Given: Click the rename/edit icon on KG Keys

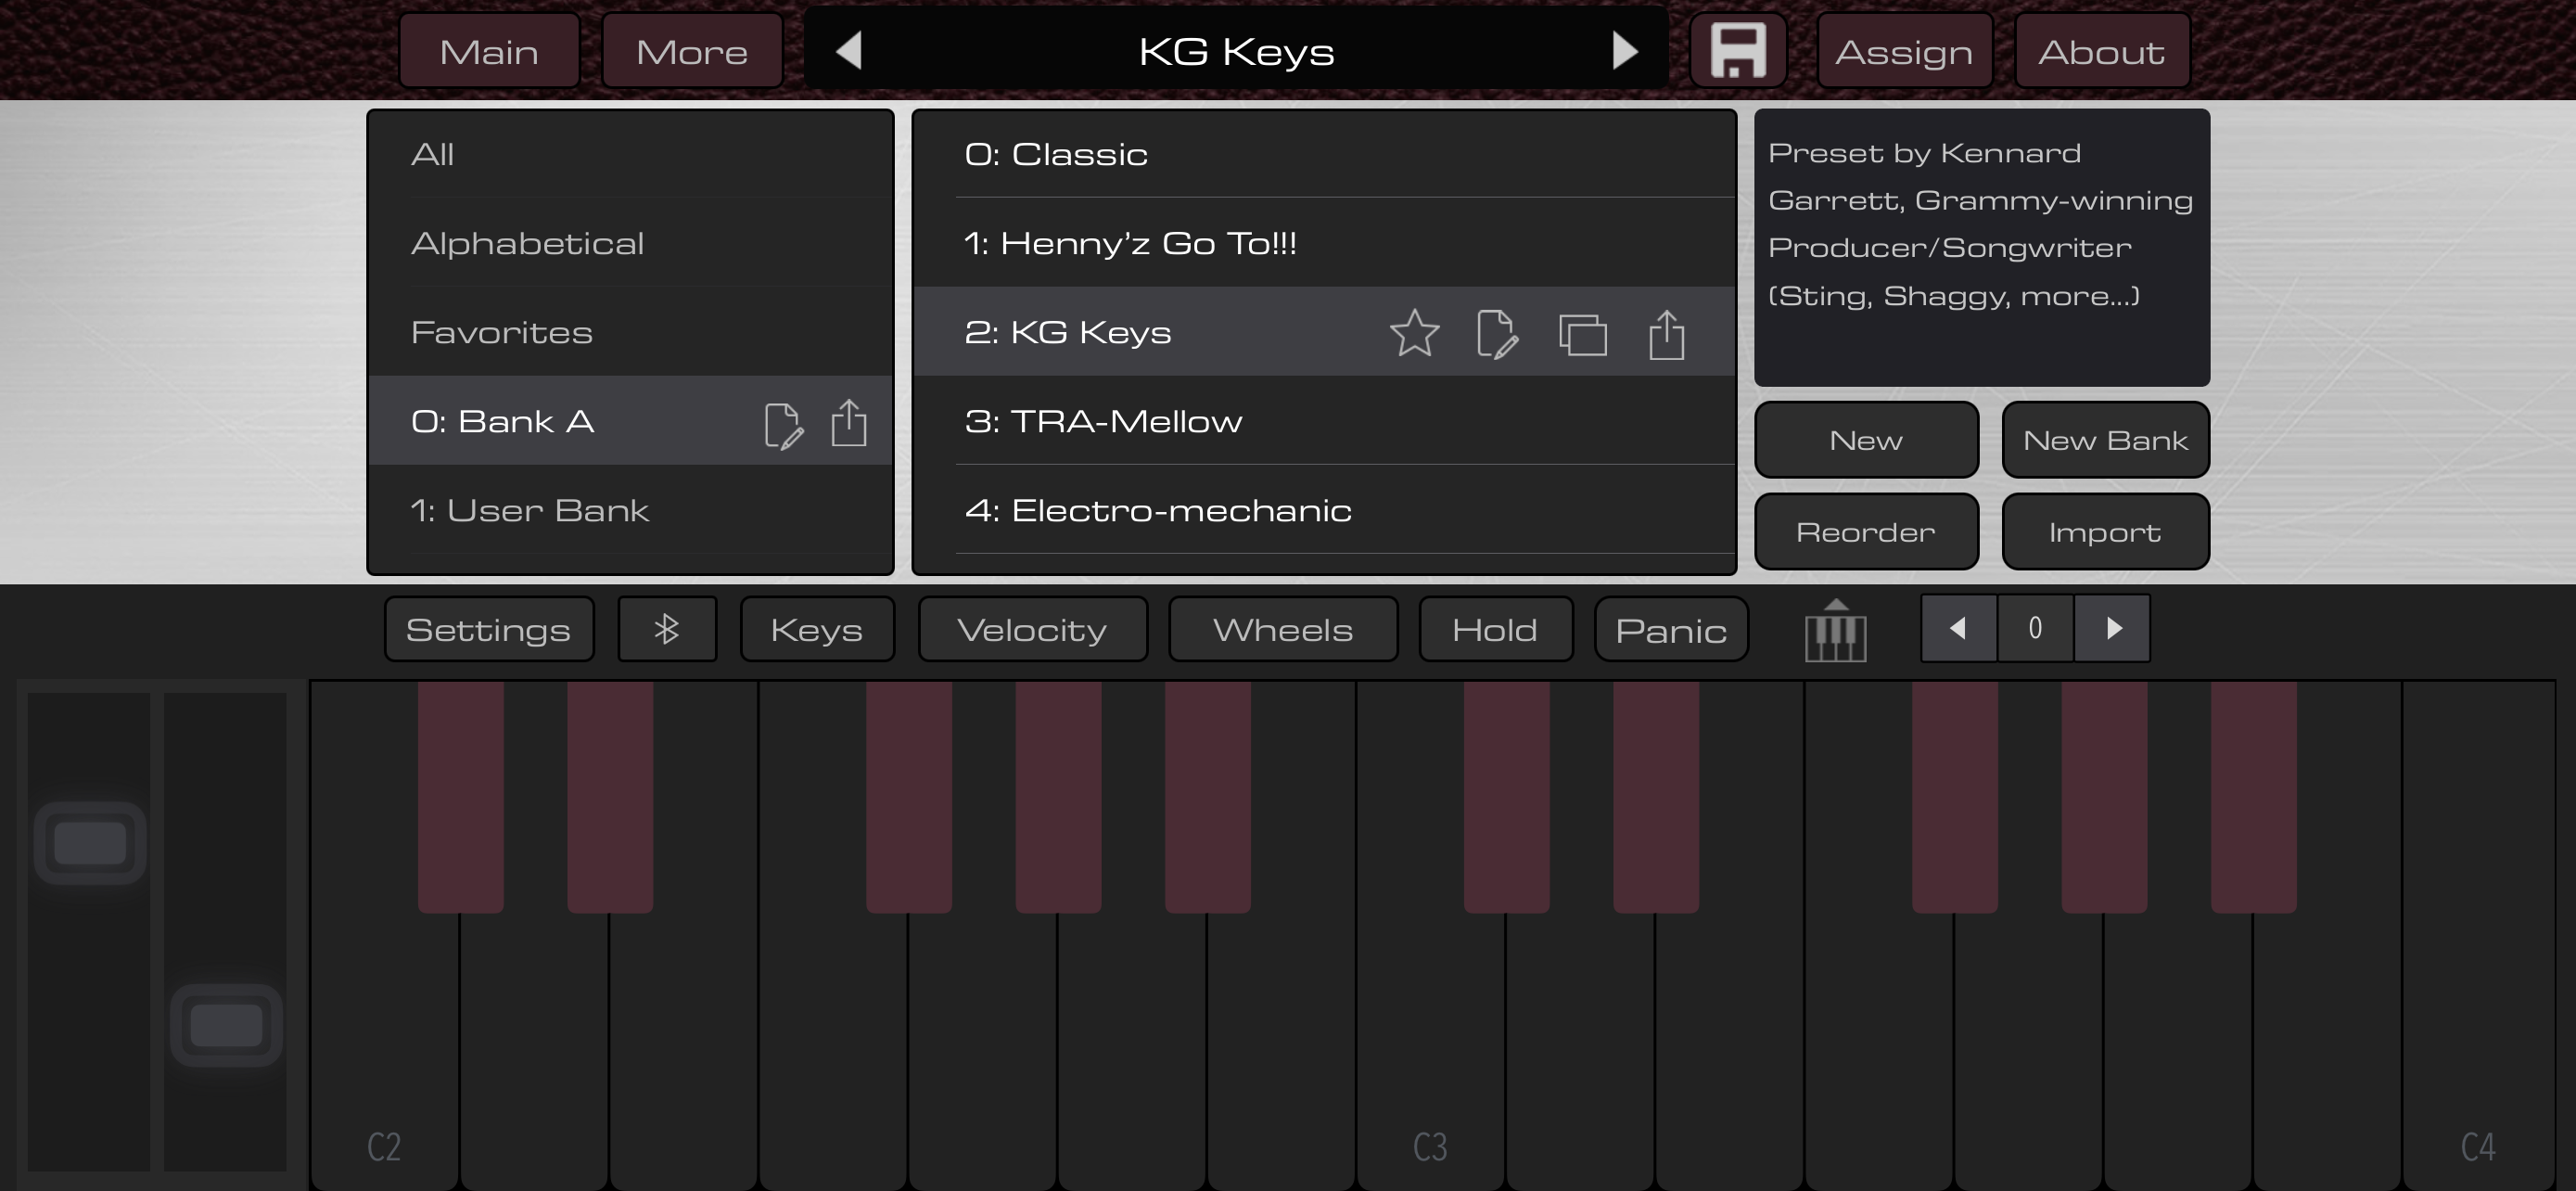Looking at the screenshot, I should click(1496, 333).
